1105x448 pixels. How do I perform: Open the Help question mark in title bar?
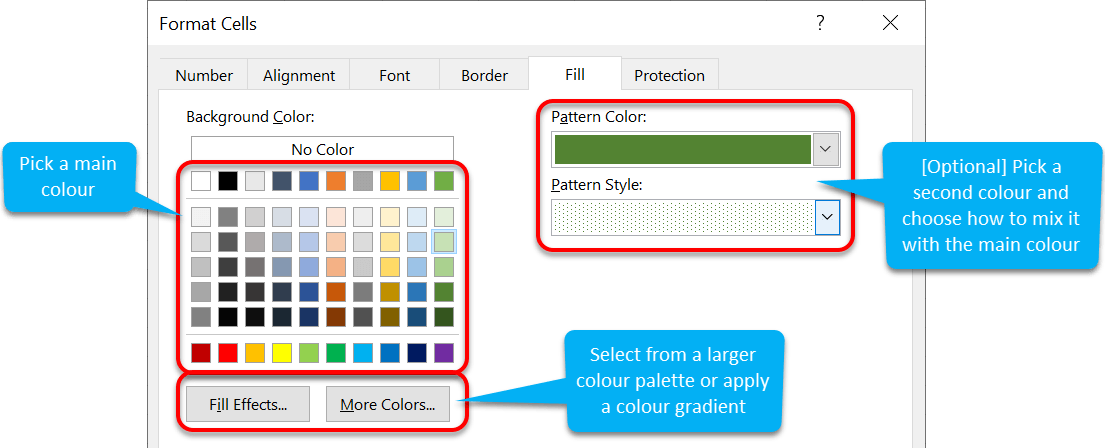point(820,23)
